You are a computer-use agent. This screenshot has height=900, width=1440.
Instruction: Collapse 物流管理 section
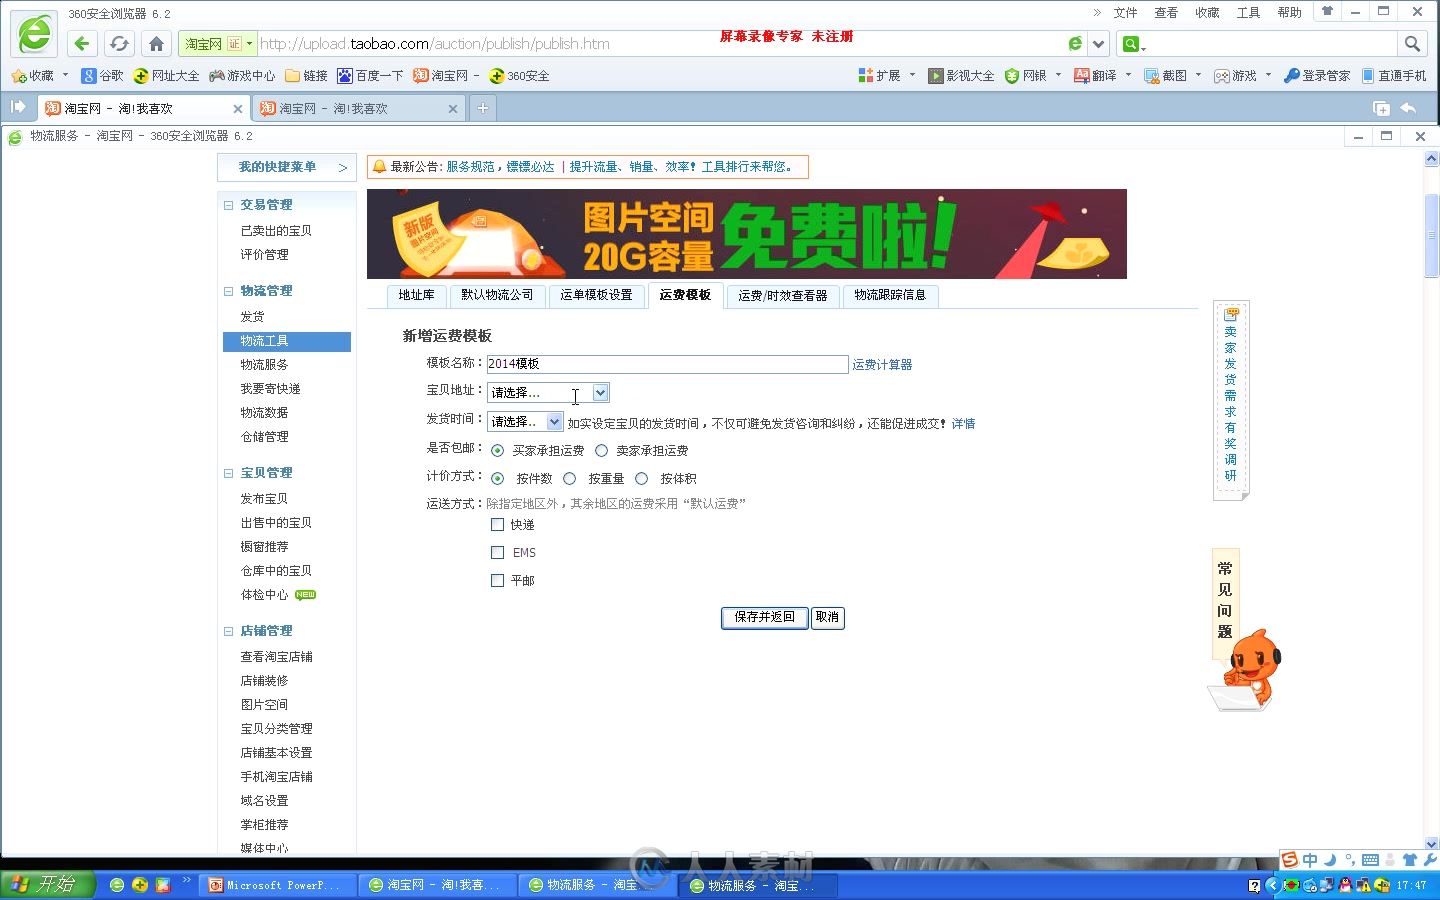pyautogui.click(x=228, y=291)
